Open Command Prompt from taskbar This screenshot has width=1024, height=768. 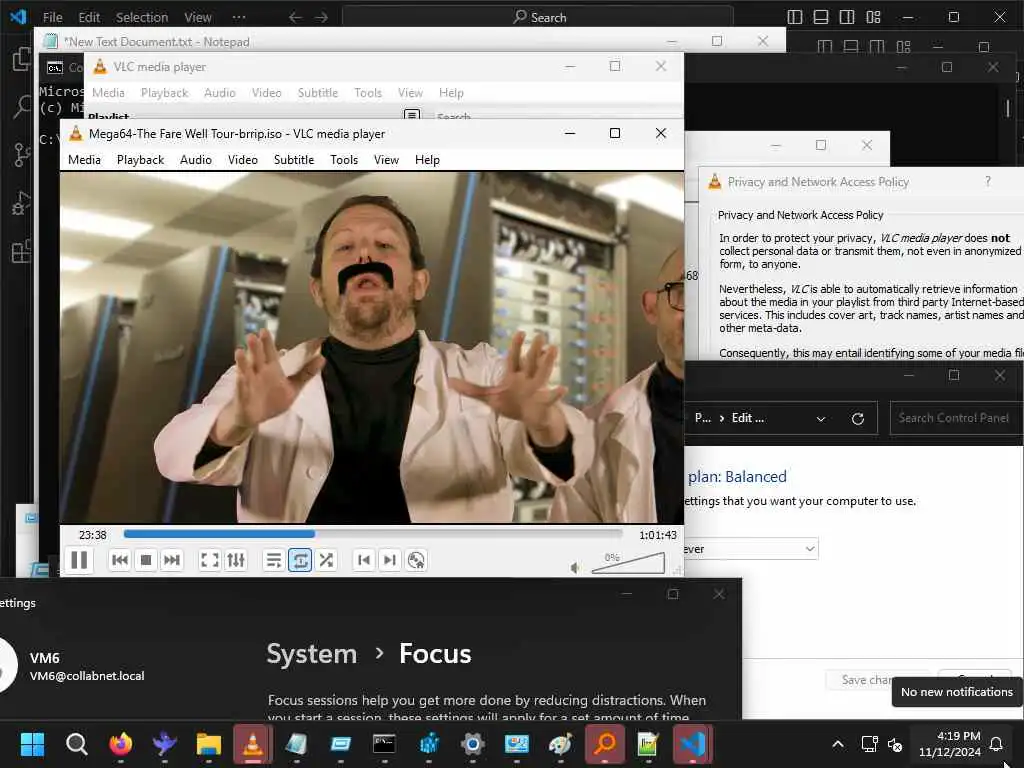384,744
